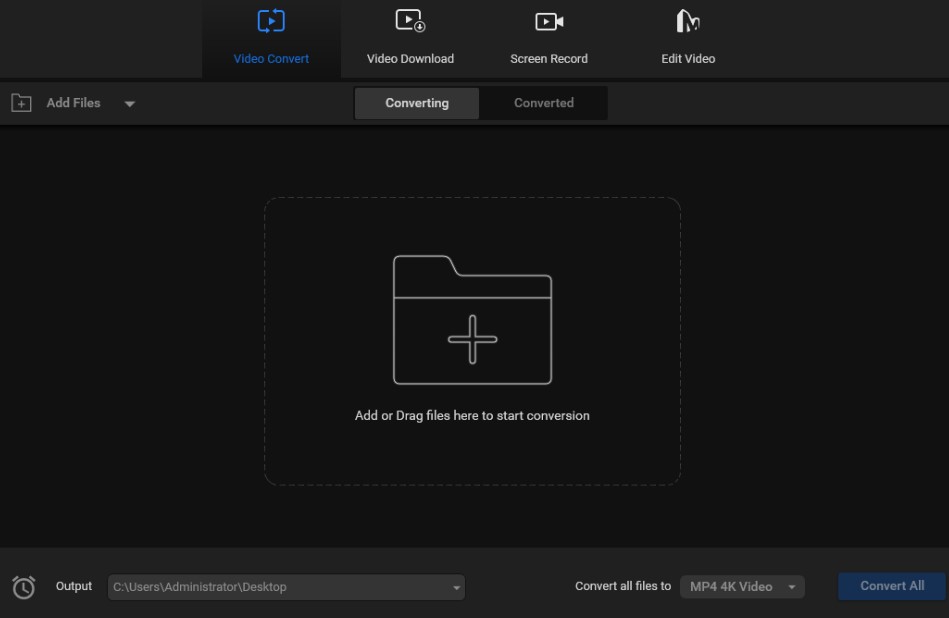Click 'Convert all files to' label
949x618 pixels.
[x=623, y=586]
